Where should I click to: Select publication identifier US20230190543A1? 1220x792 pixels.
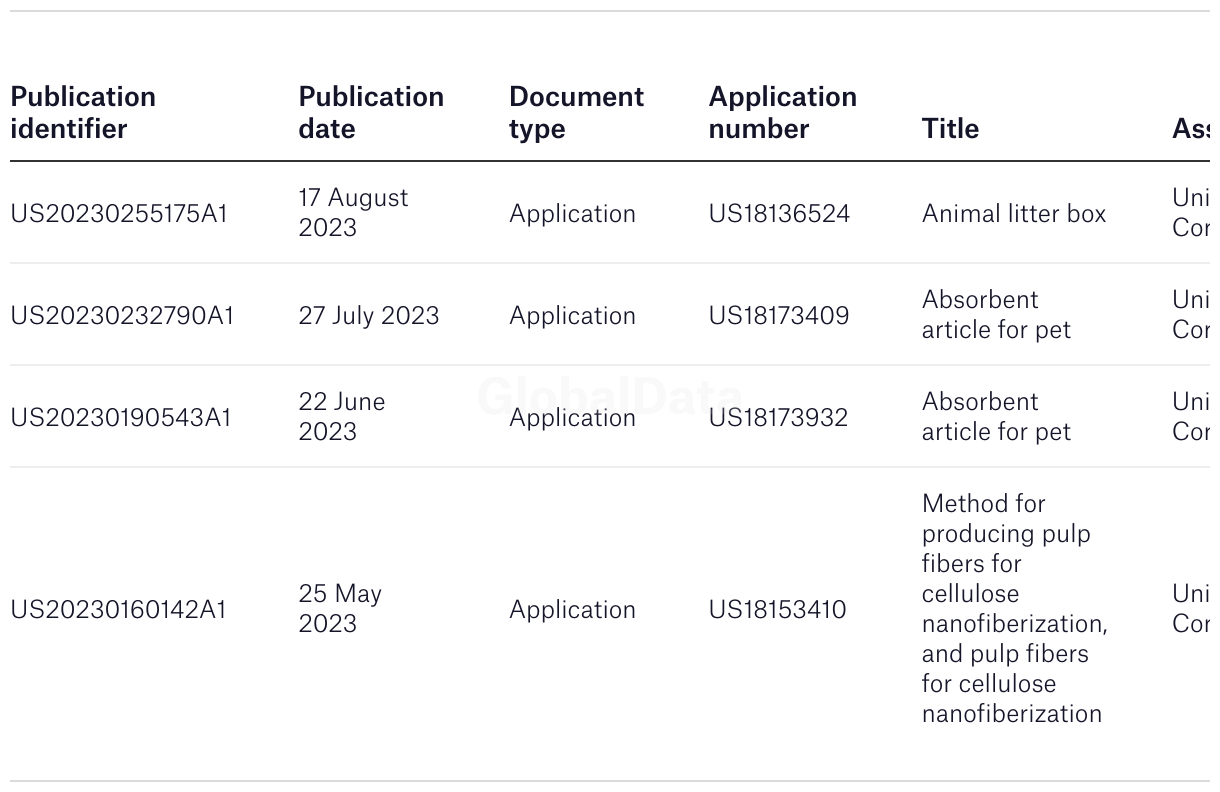[x=121, y=418]
